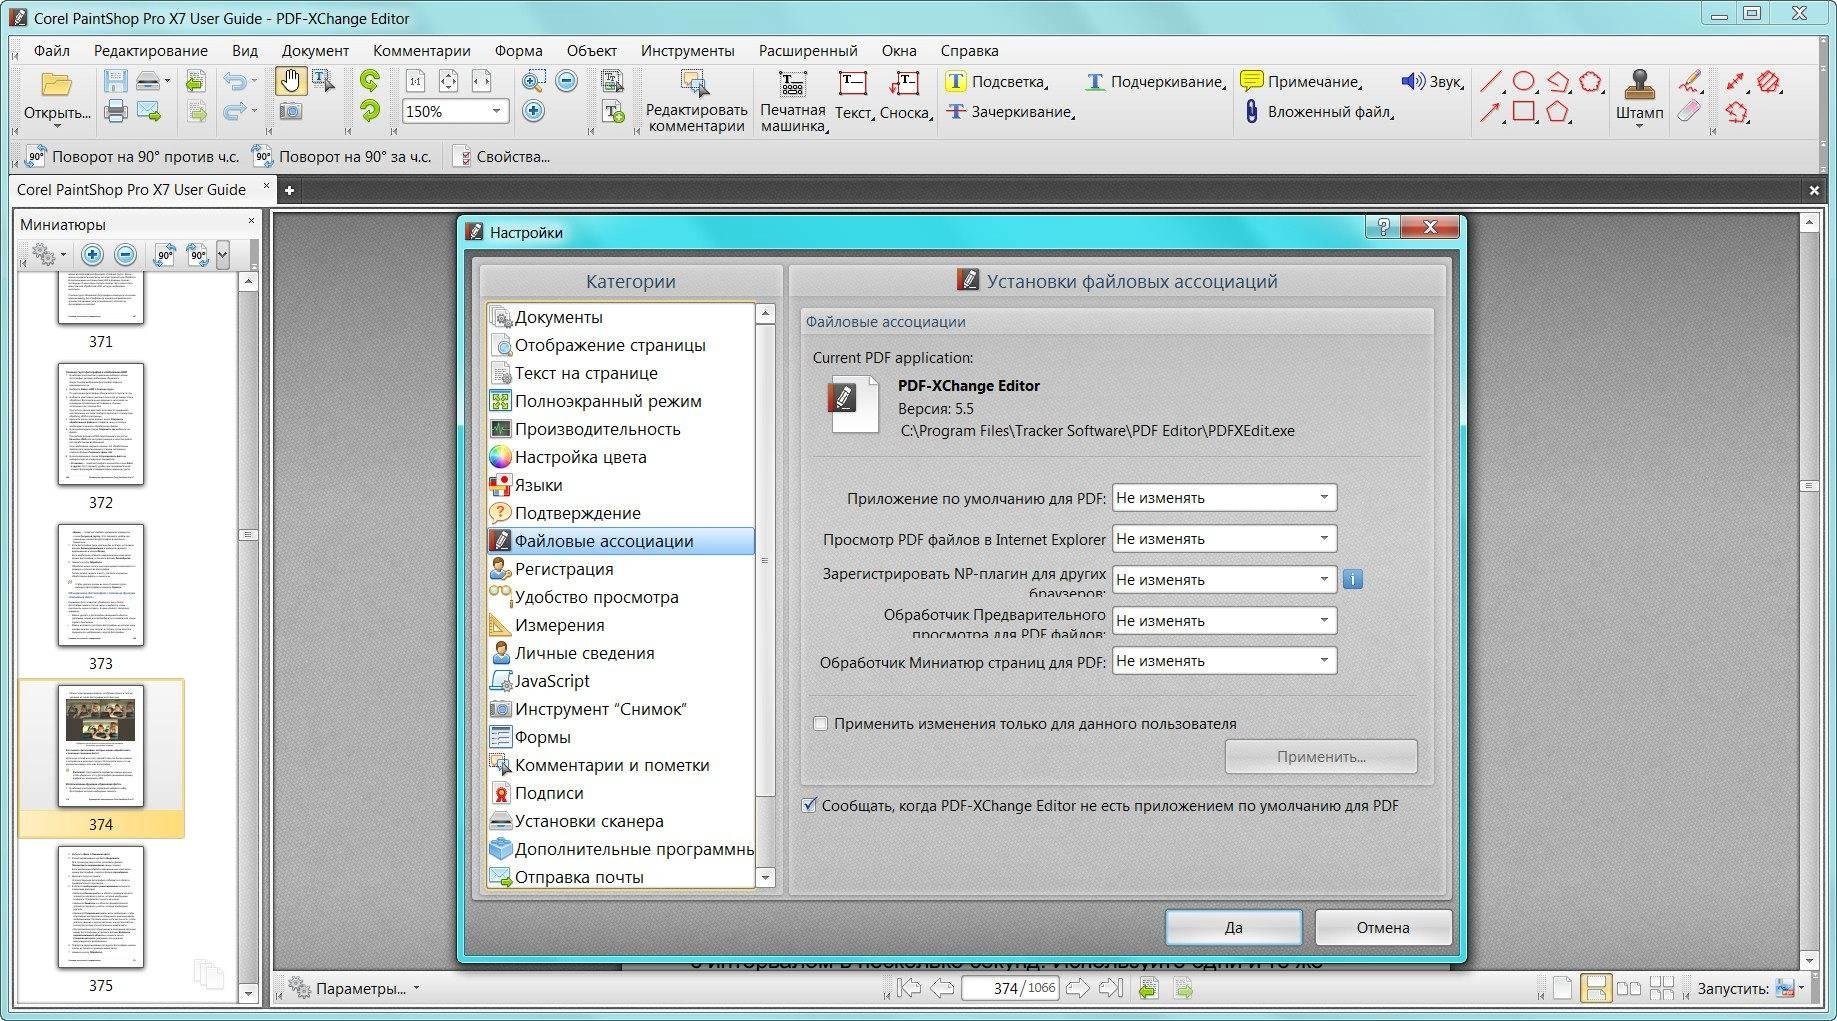
Task: Enable Применить изменения только для данного пользователя
Action: [820, 723]
